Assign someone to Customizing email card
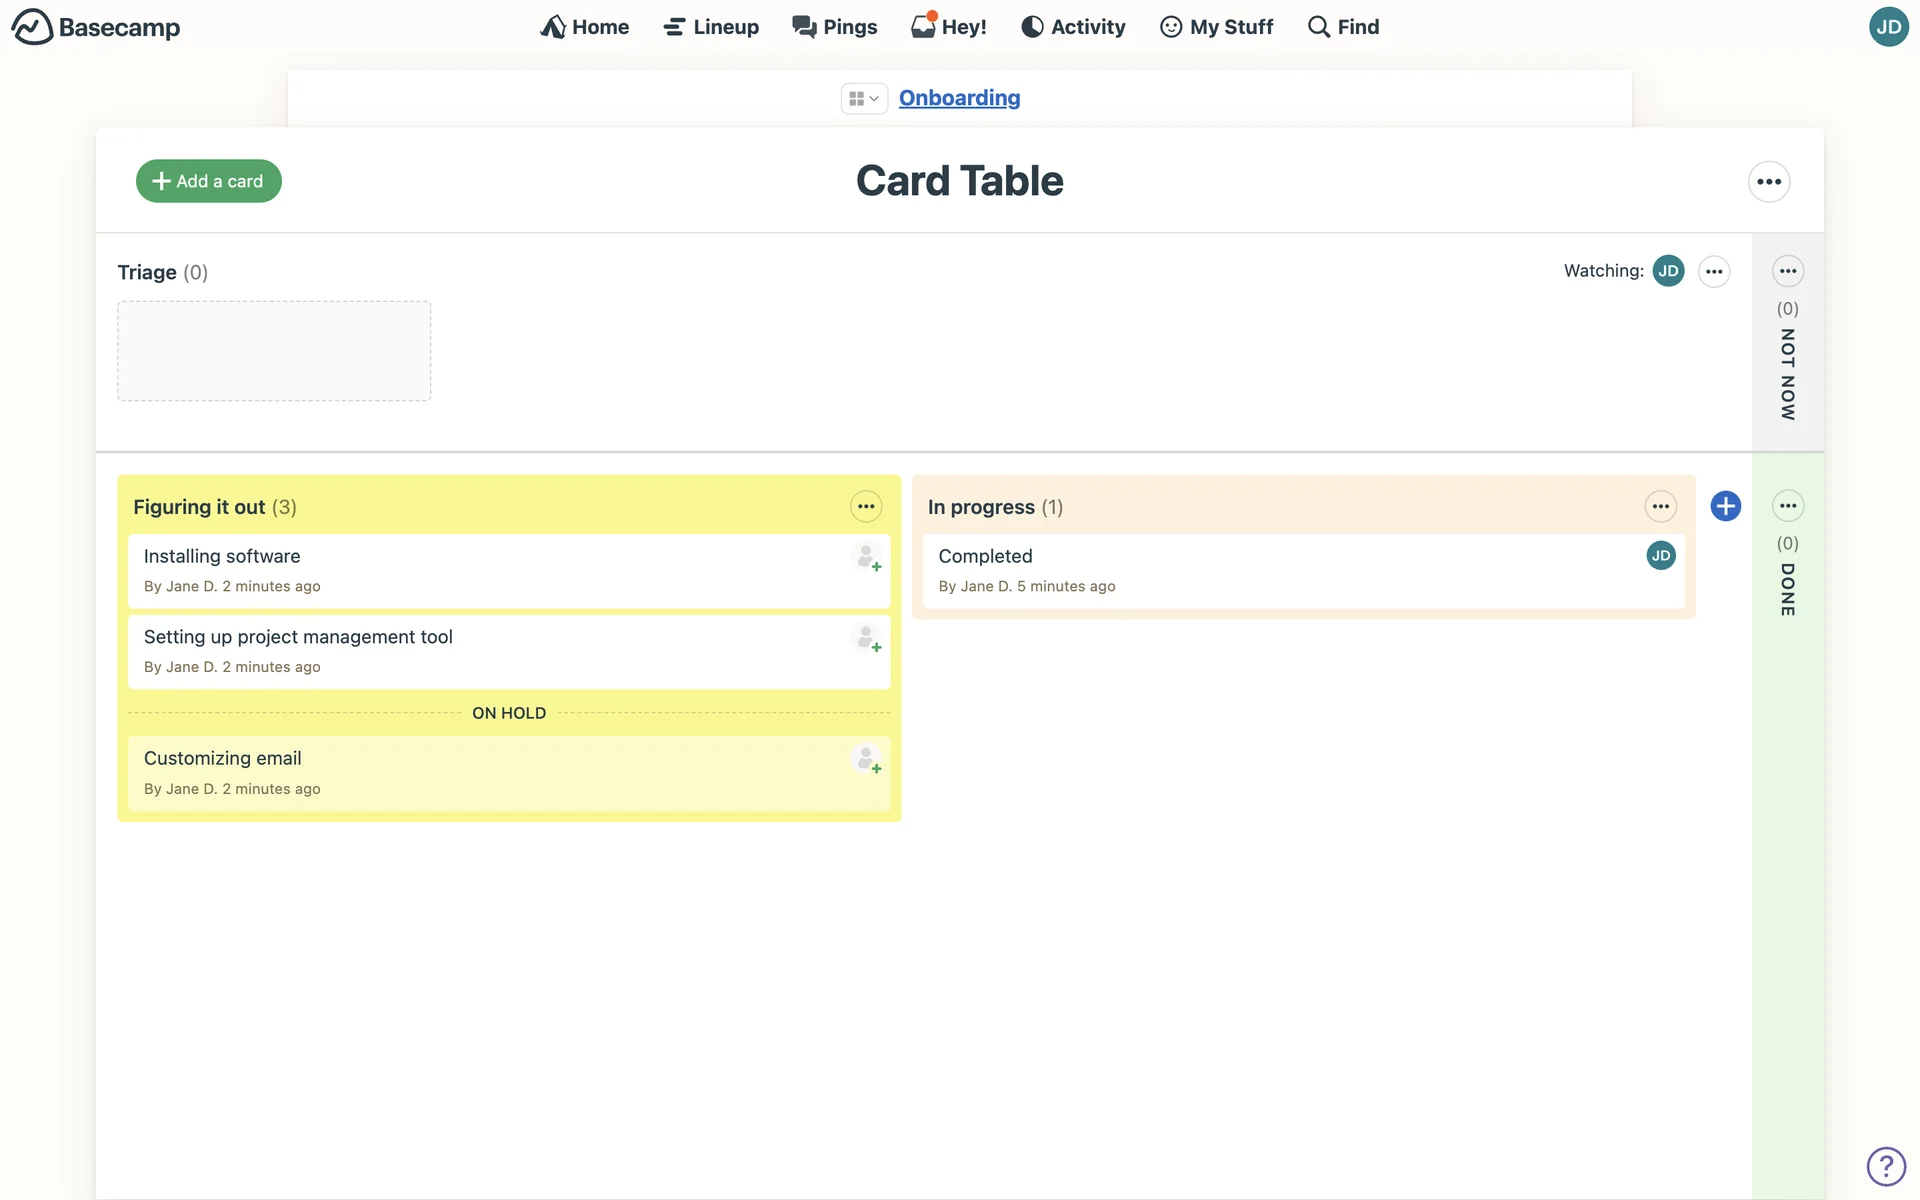The width and height of the screenshot is (1920, 1200). point(867,760)
